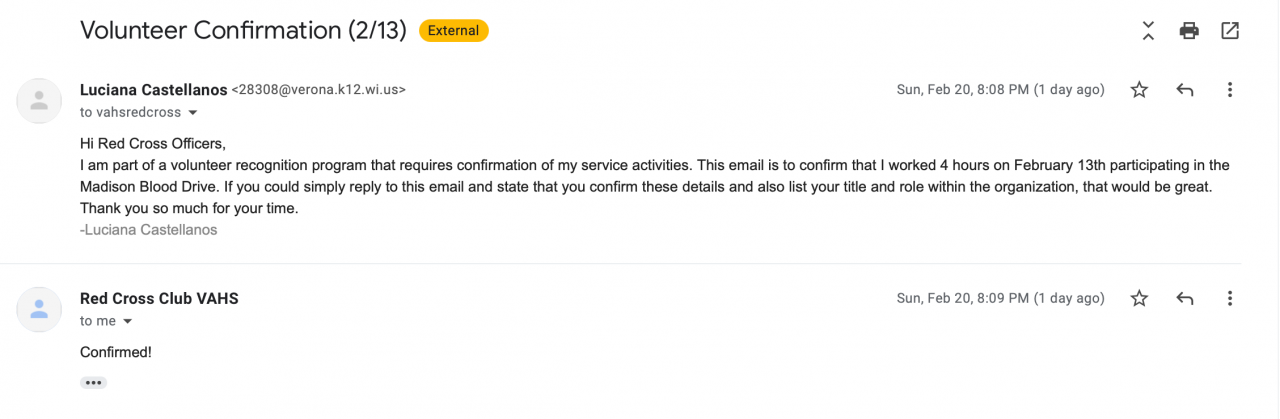Viewport: 1280px width, 419px height.
Task: Open more options for Red Cross Club message
Action: 1230,298
